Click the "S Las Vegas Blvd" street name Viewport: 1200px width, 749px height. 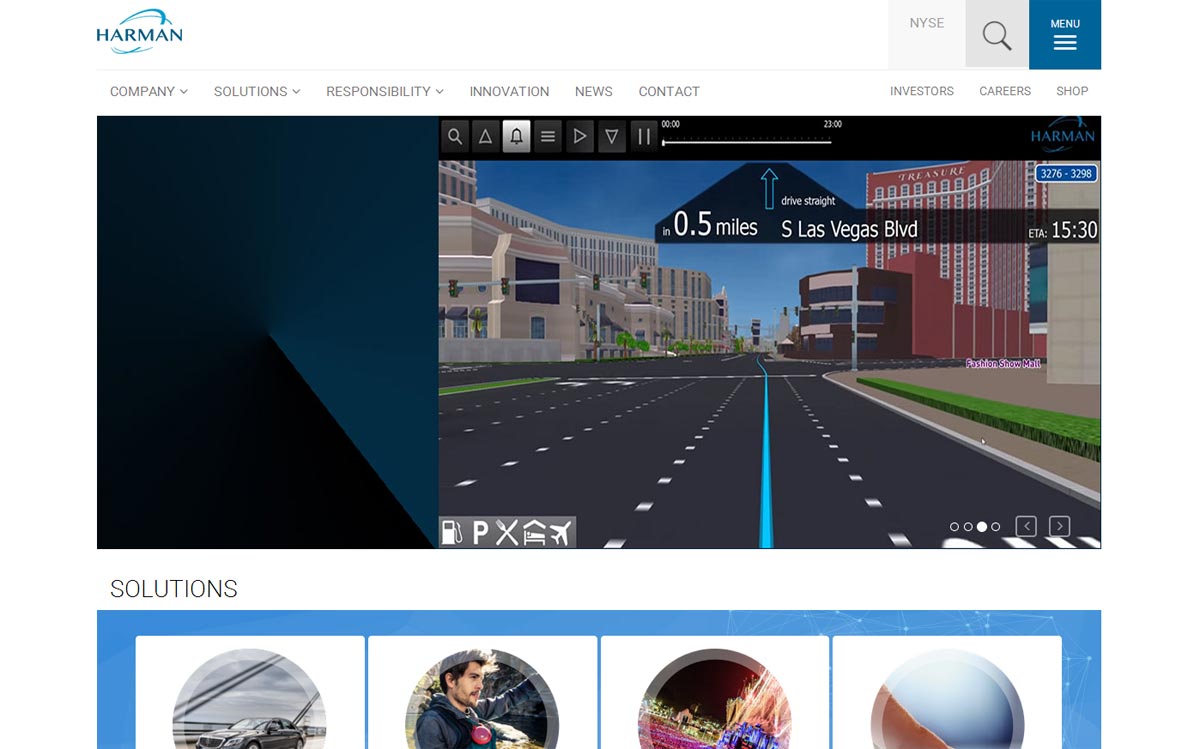click(x=849, y=229)
